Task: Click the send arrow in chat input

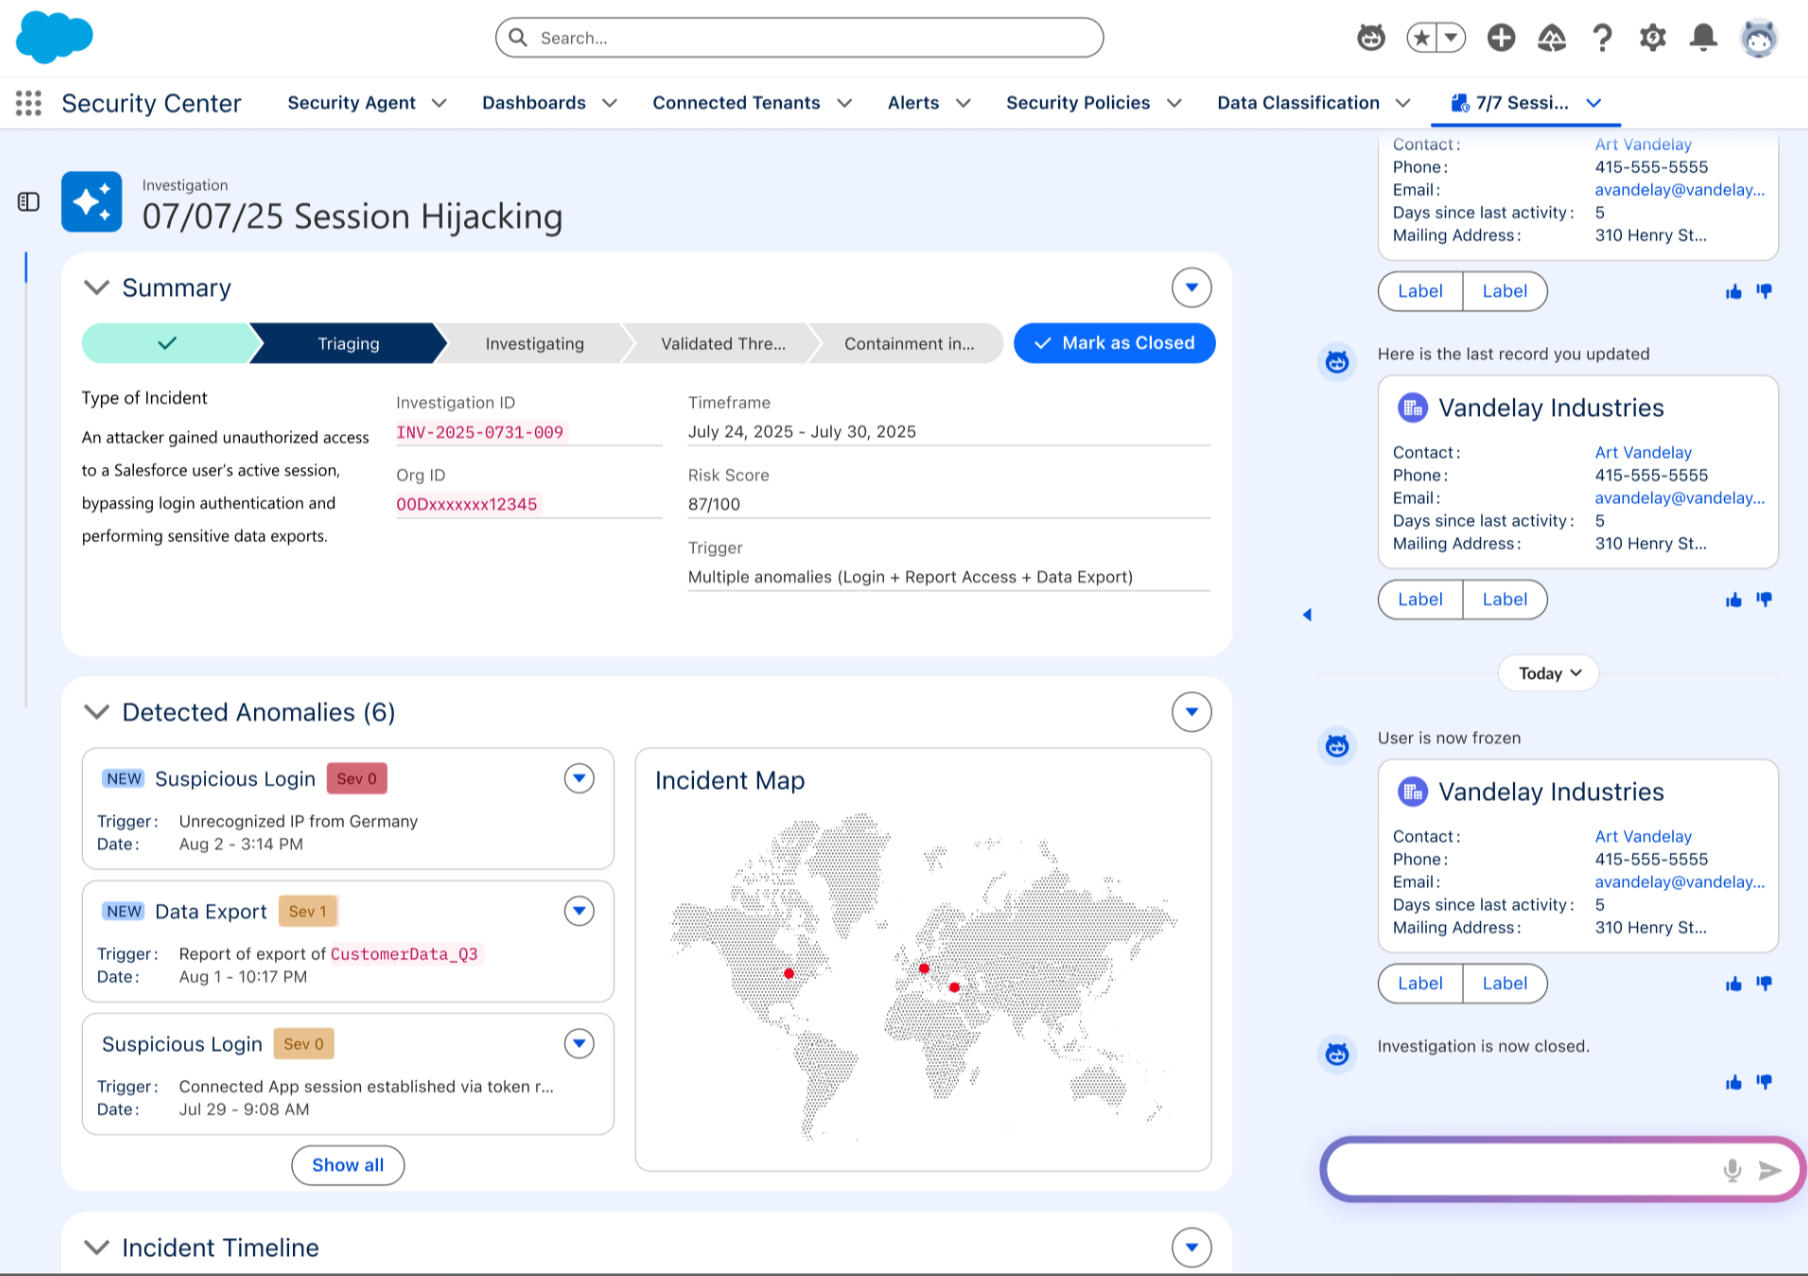Action: (x=1769, y=1170)
